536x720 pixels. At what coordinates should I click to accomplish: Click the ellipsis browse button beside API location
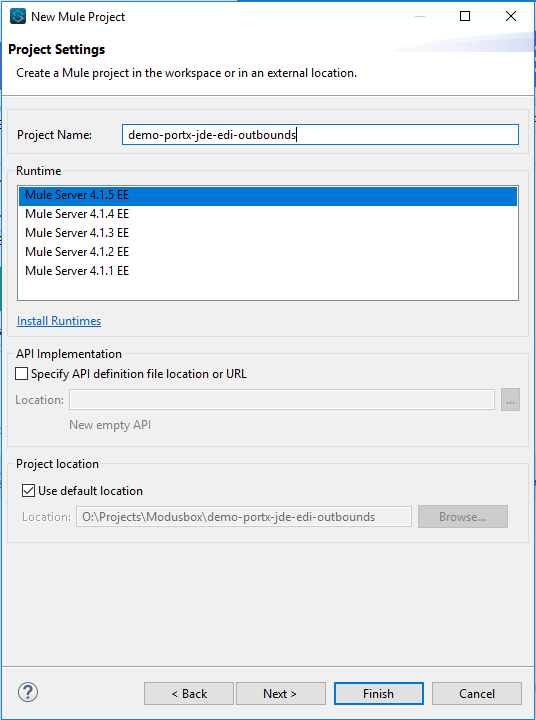[x=510, y=399]
